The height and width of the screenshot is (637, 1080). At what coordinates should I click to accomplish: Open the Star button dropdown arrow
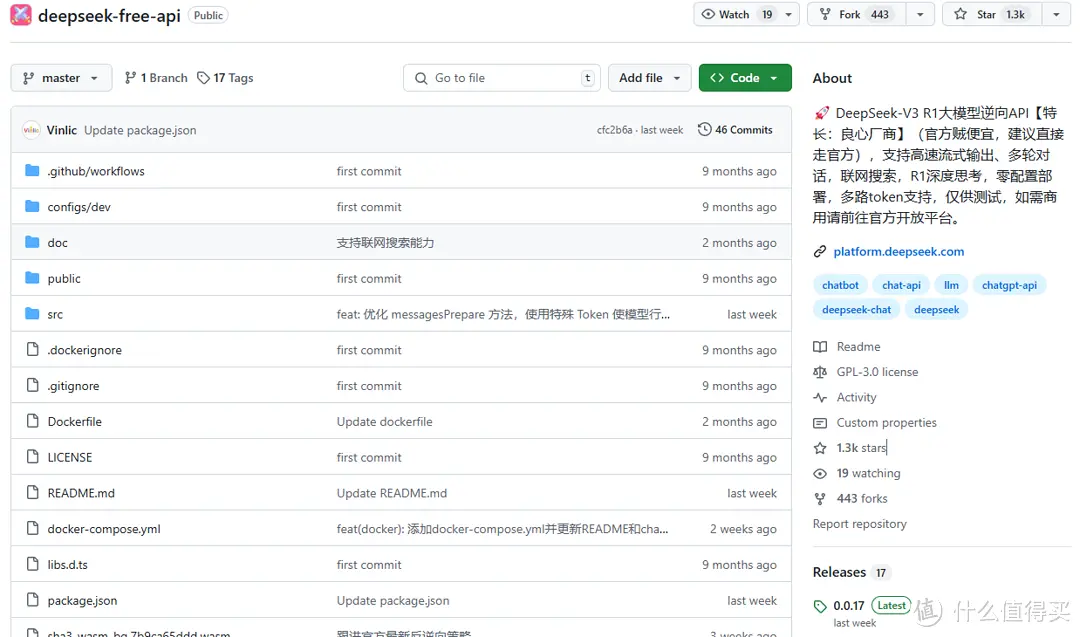tap(1056, 14)
